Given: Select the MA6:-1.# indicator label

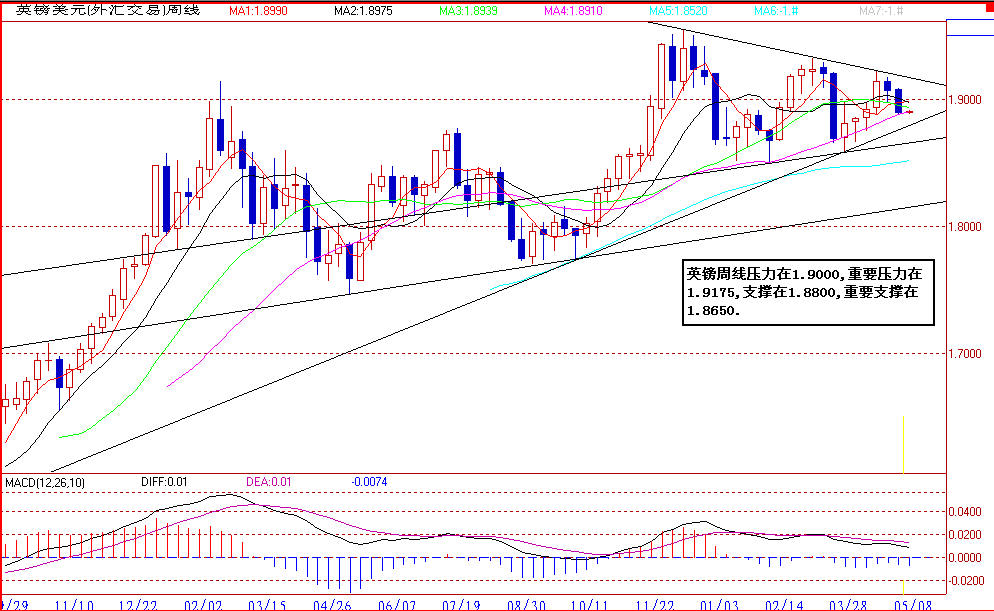Looking at the screenshot, I should [x=776, y=11].
